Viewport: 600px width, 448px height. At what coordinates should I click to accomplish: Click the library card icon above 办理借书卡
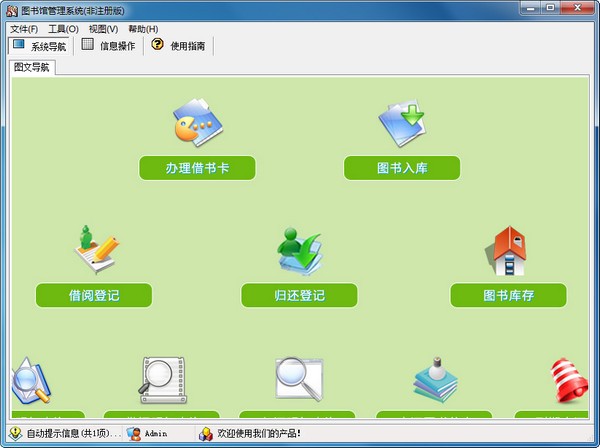tap(197, 124)
